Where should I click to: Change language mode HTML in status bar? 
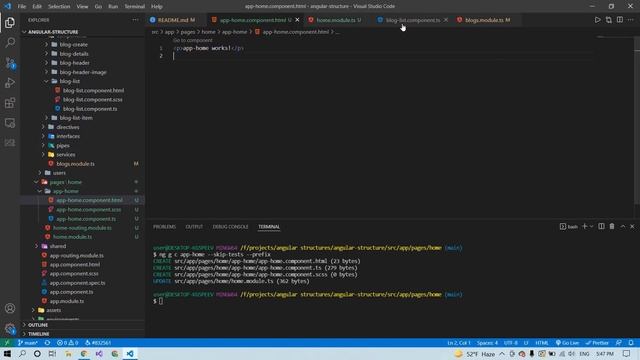(542, 342)
